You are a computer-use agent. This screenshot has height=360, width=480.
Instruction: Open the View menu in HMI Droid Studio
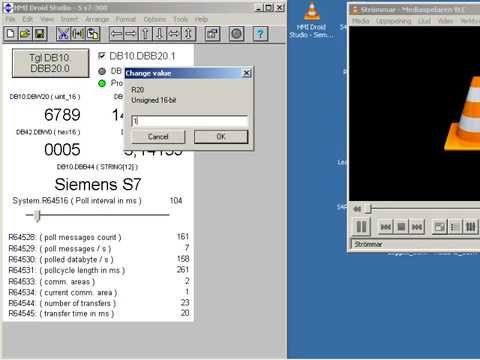point(47,19)
